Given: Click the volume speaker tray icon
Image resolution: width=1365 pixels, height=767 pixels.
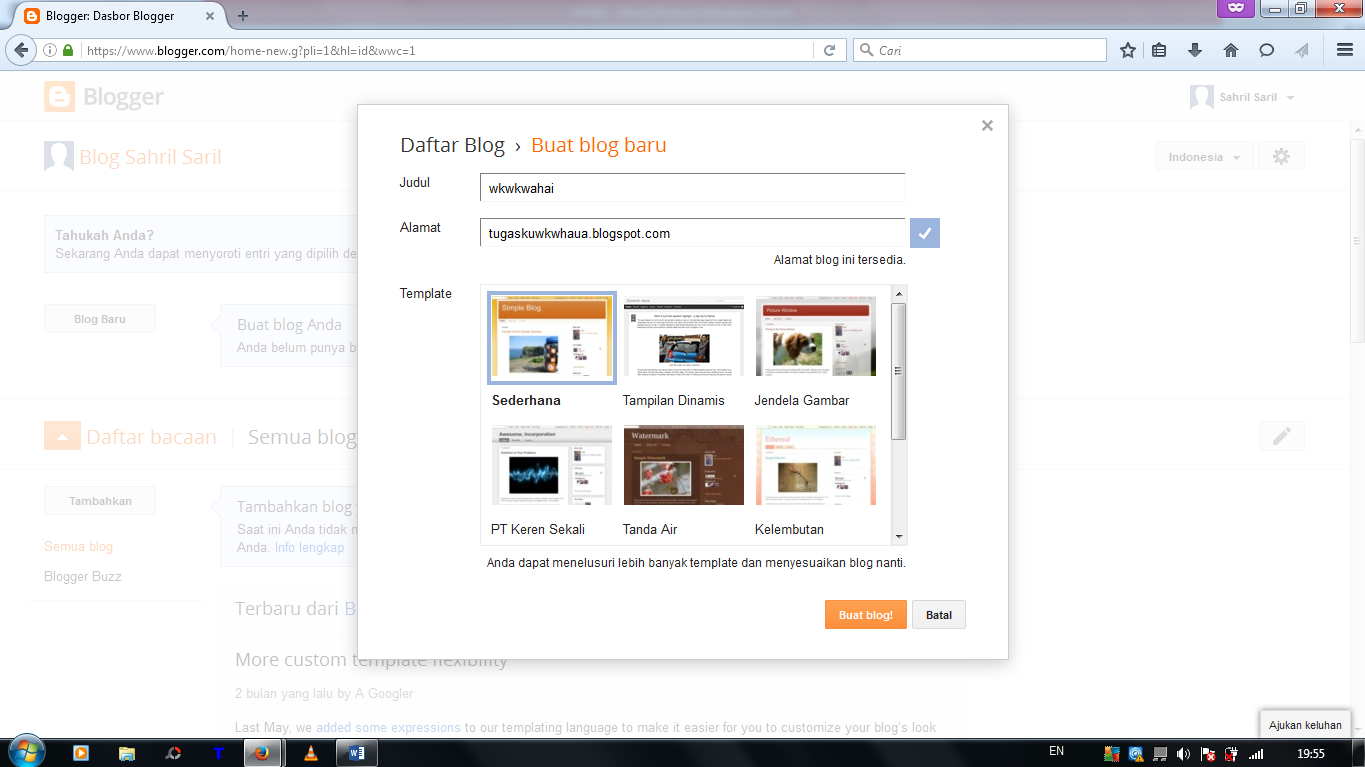Looking at the screenshot, I should click(x=1184, y=753).
